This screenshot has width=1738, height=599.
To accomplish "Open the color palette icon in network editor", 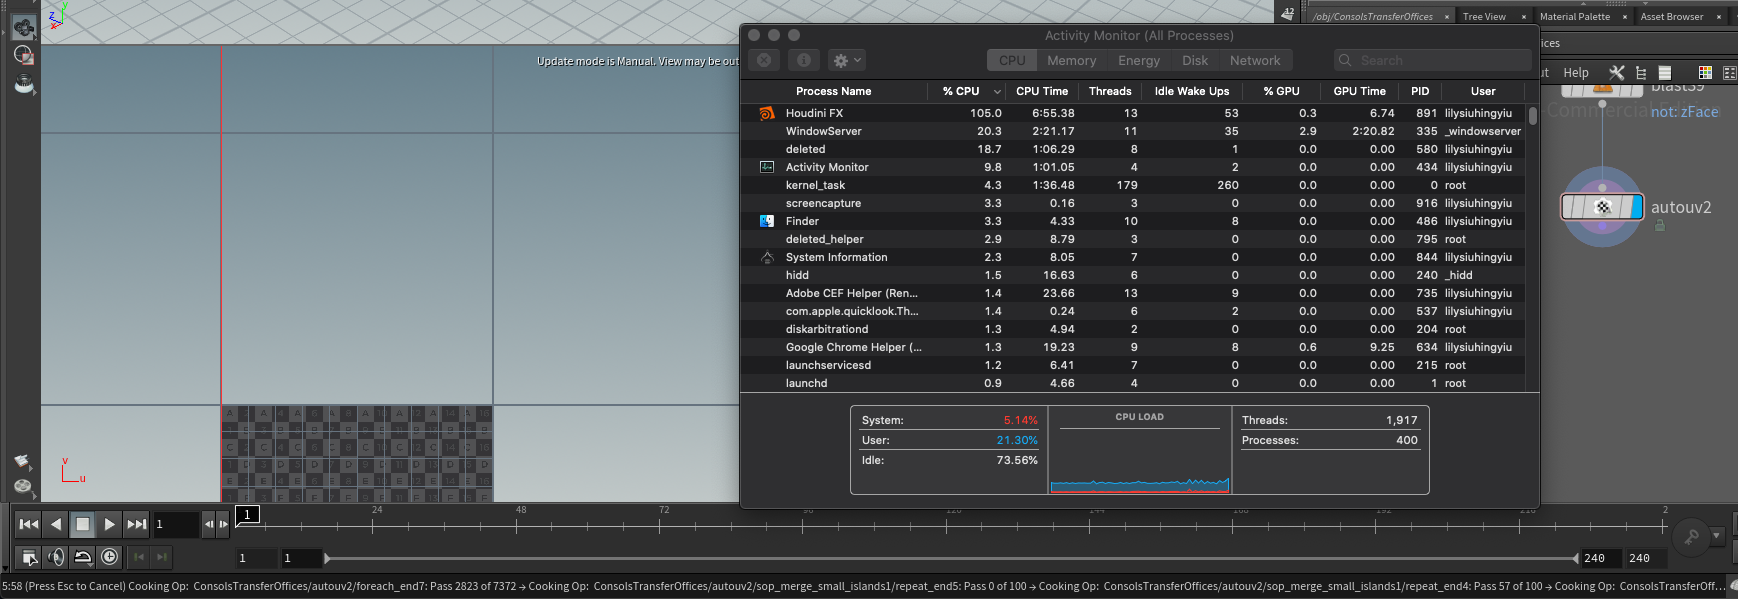I will (1705, 72).
